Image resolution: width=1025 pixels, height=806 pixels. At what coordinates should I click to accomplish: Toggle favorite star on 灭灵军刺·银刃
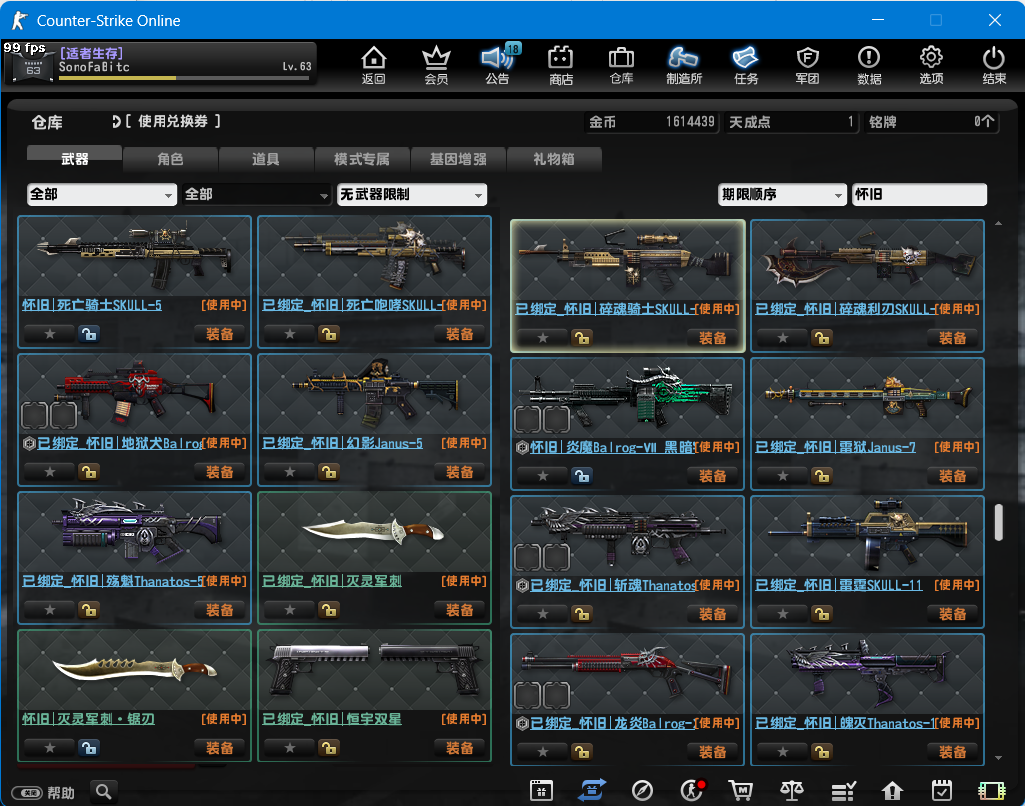point(48,747)
